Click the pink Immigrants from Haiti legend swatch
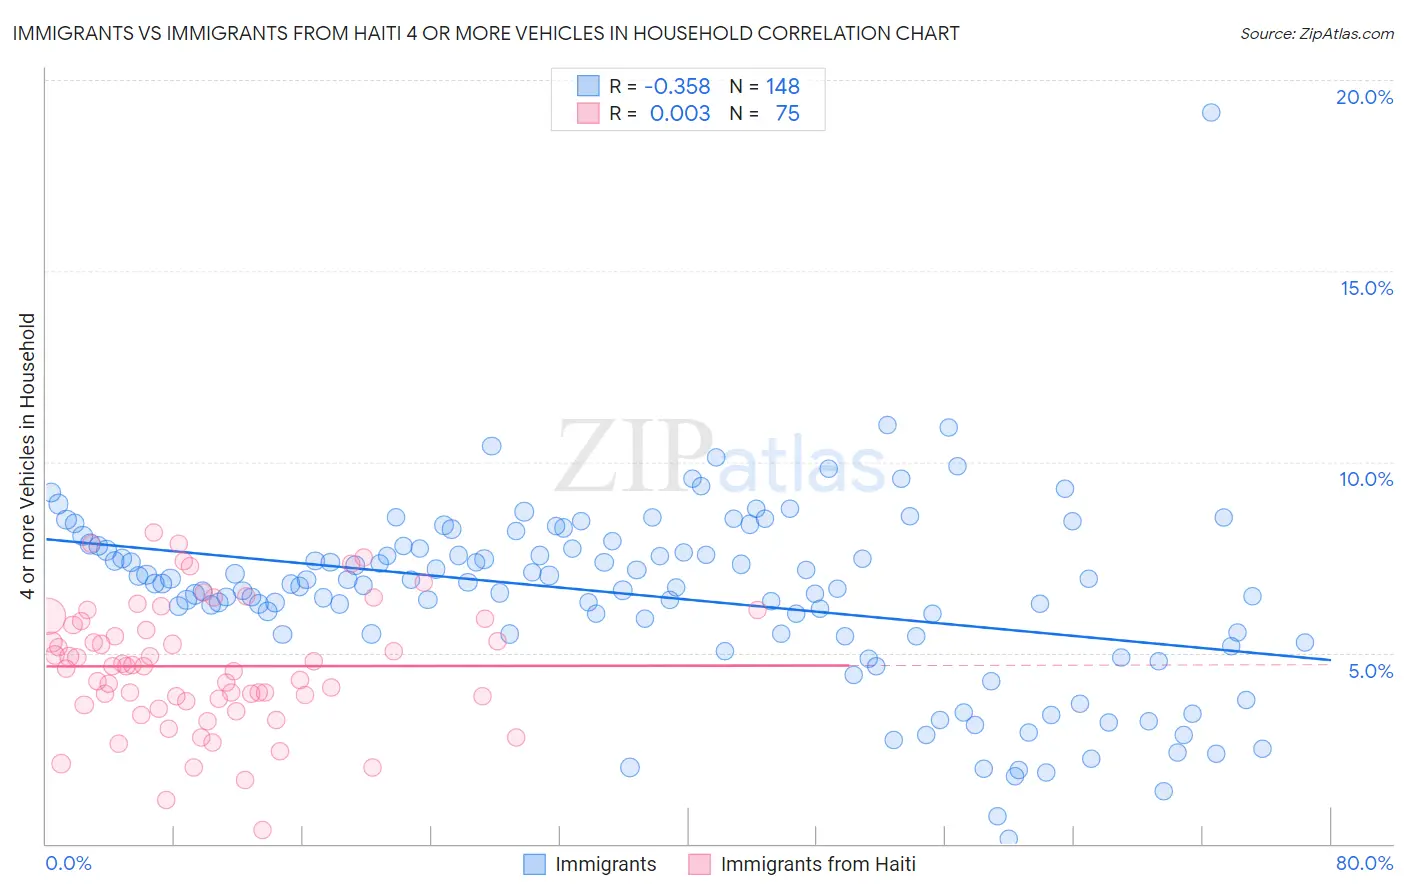Viewport: 1406px width, 892px height. [x=700, y=864]
